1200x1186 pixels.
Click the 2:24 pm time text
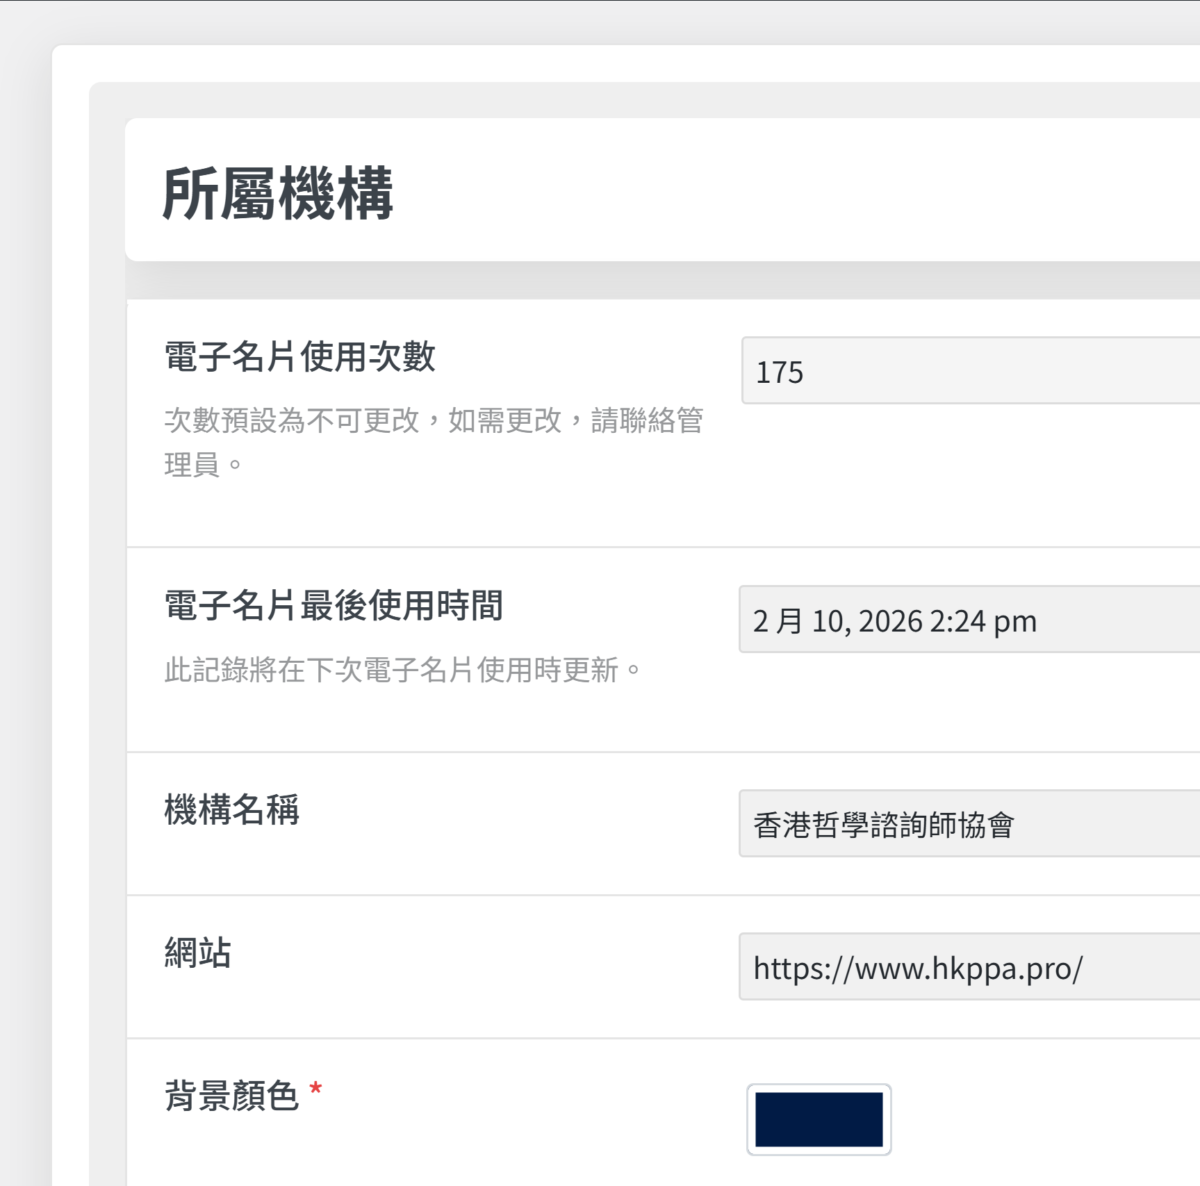[x=983, y=621]
